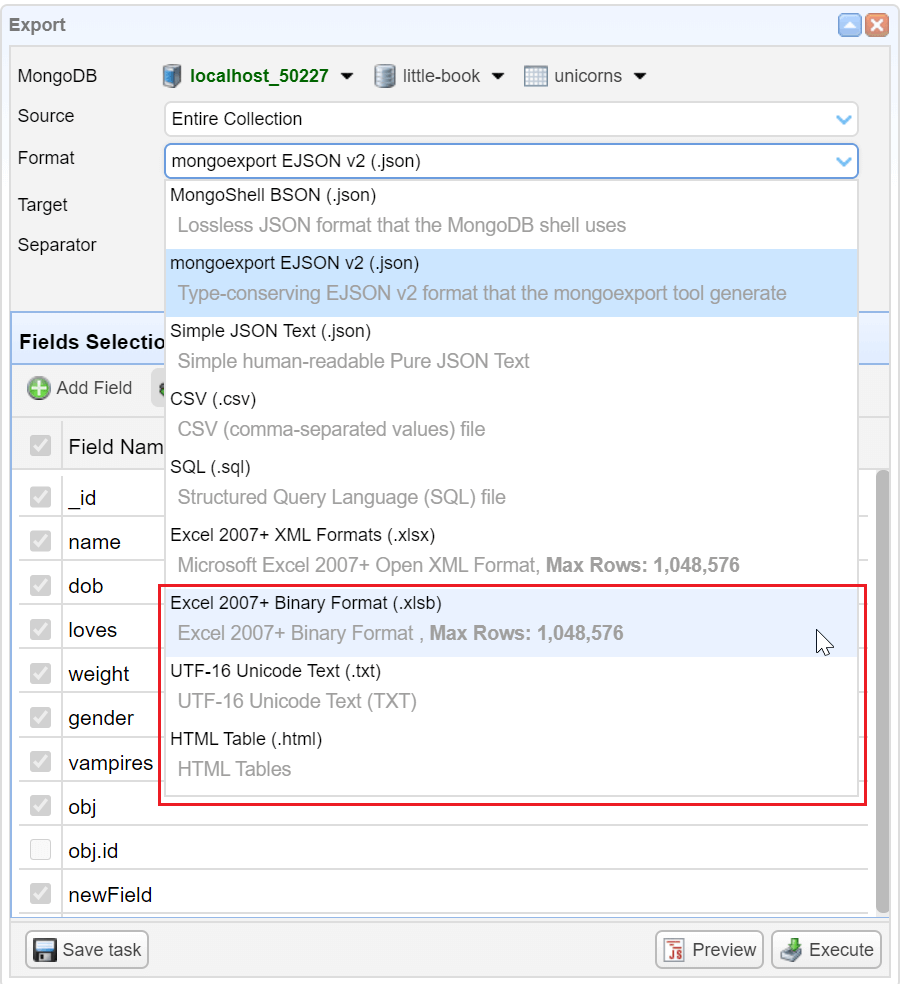
Task: Uncheck the _id field checkbox
Action: coord(40,497)
